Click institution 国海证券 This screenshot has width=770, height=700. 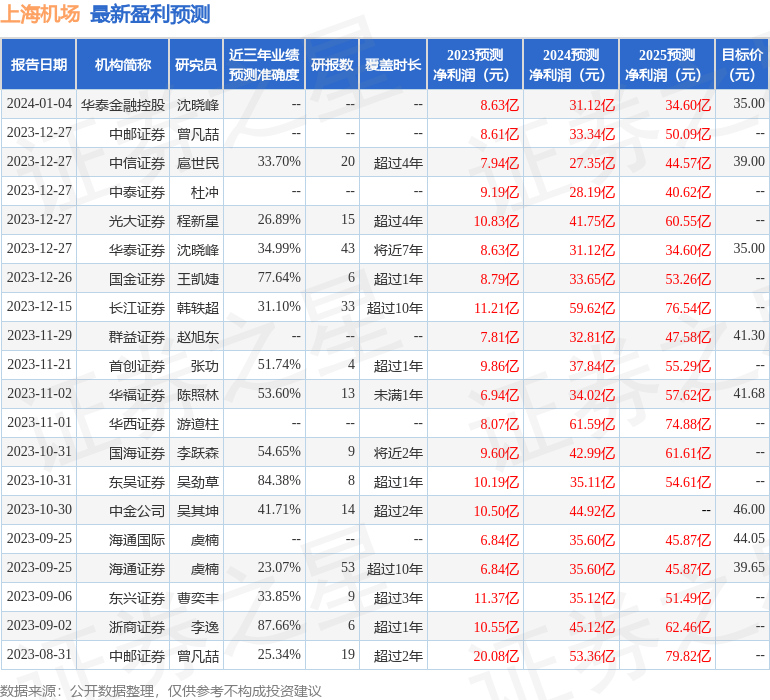(x=137, y=452)
